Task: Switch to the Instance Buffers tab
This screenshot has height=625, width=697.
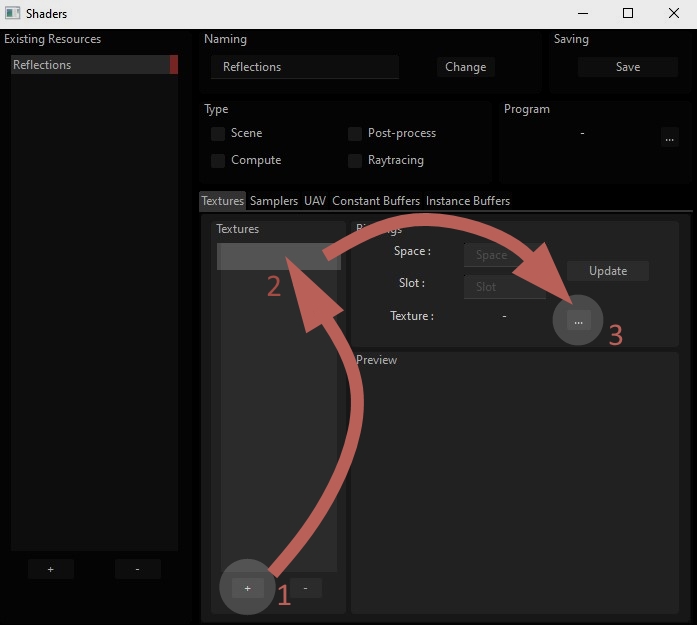Action: [468, 201]
